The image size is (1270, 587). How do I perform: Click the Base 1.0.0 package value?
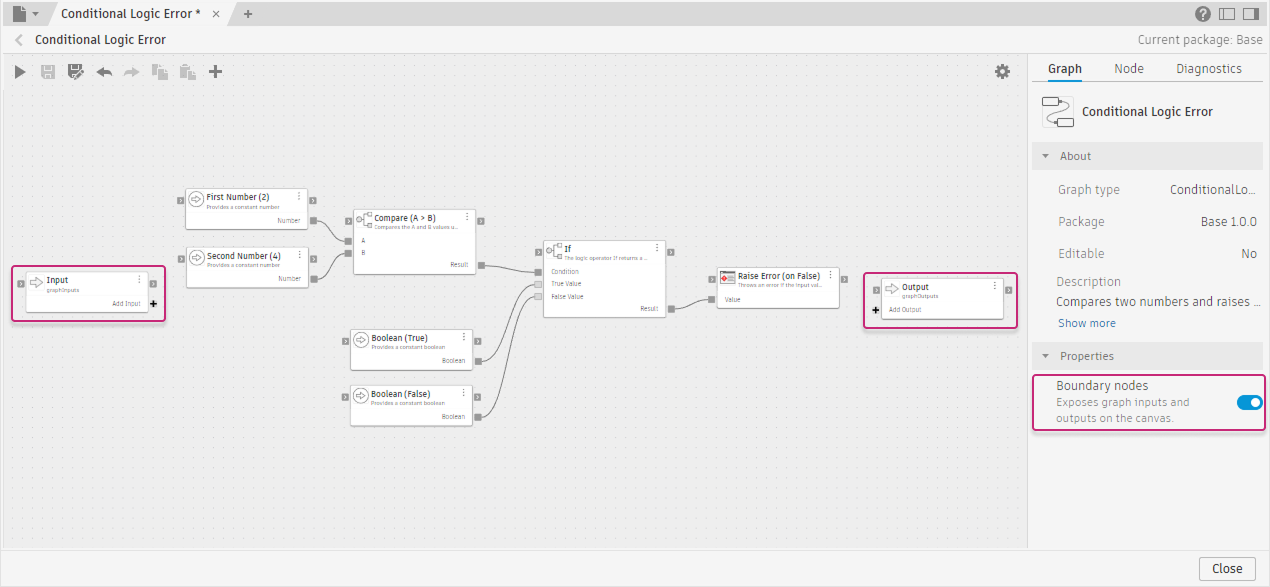pyautogui.click(x=1229, y=222)
